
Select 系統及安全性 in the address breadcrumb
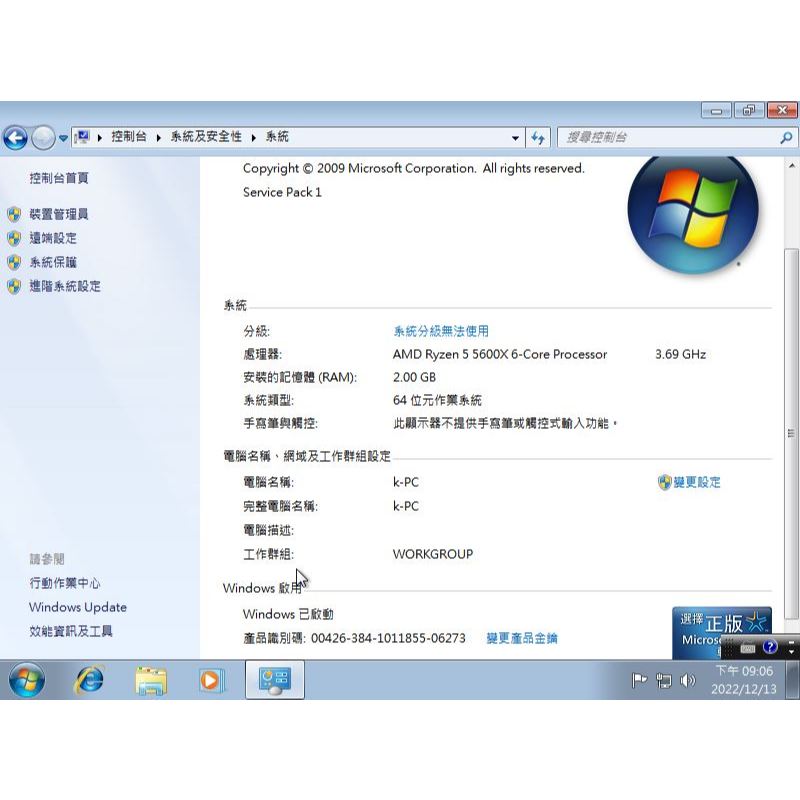point(206,137)
